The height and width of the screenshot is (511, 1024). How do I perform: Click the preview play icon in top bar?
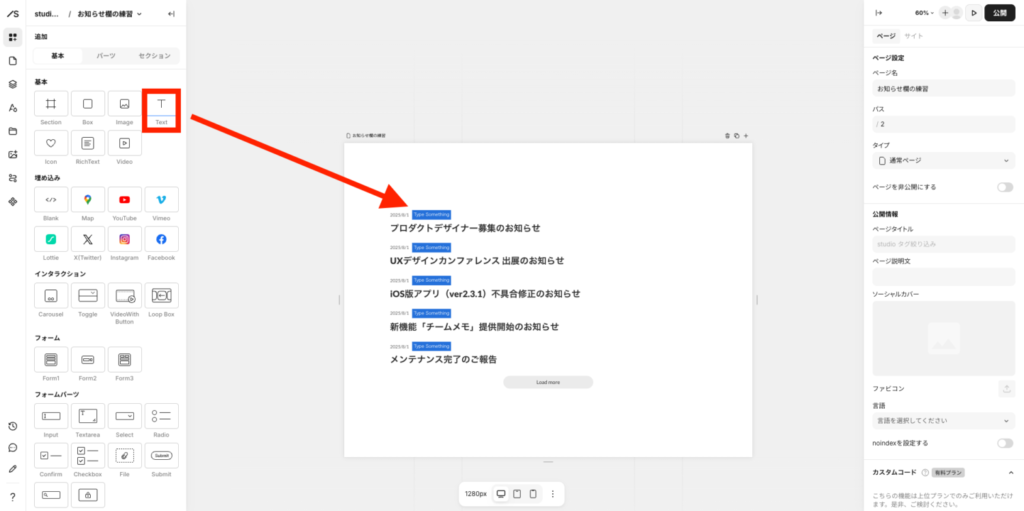click(973, 13)
